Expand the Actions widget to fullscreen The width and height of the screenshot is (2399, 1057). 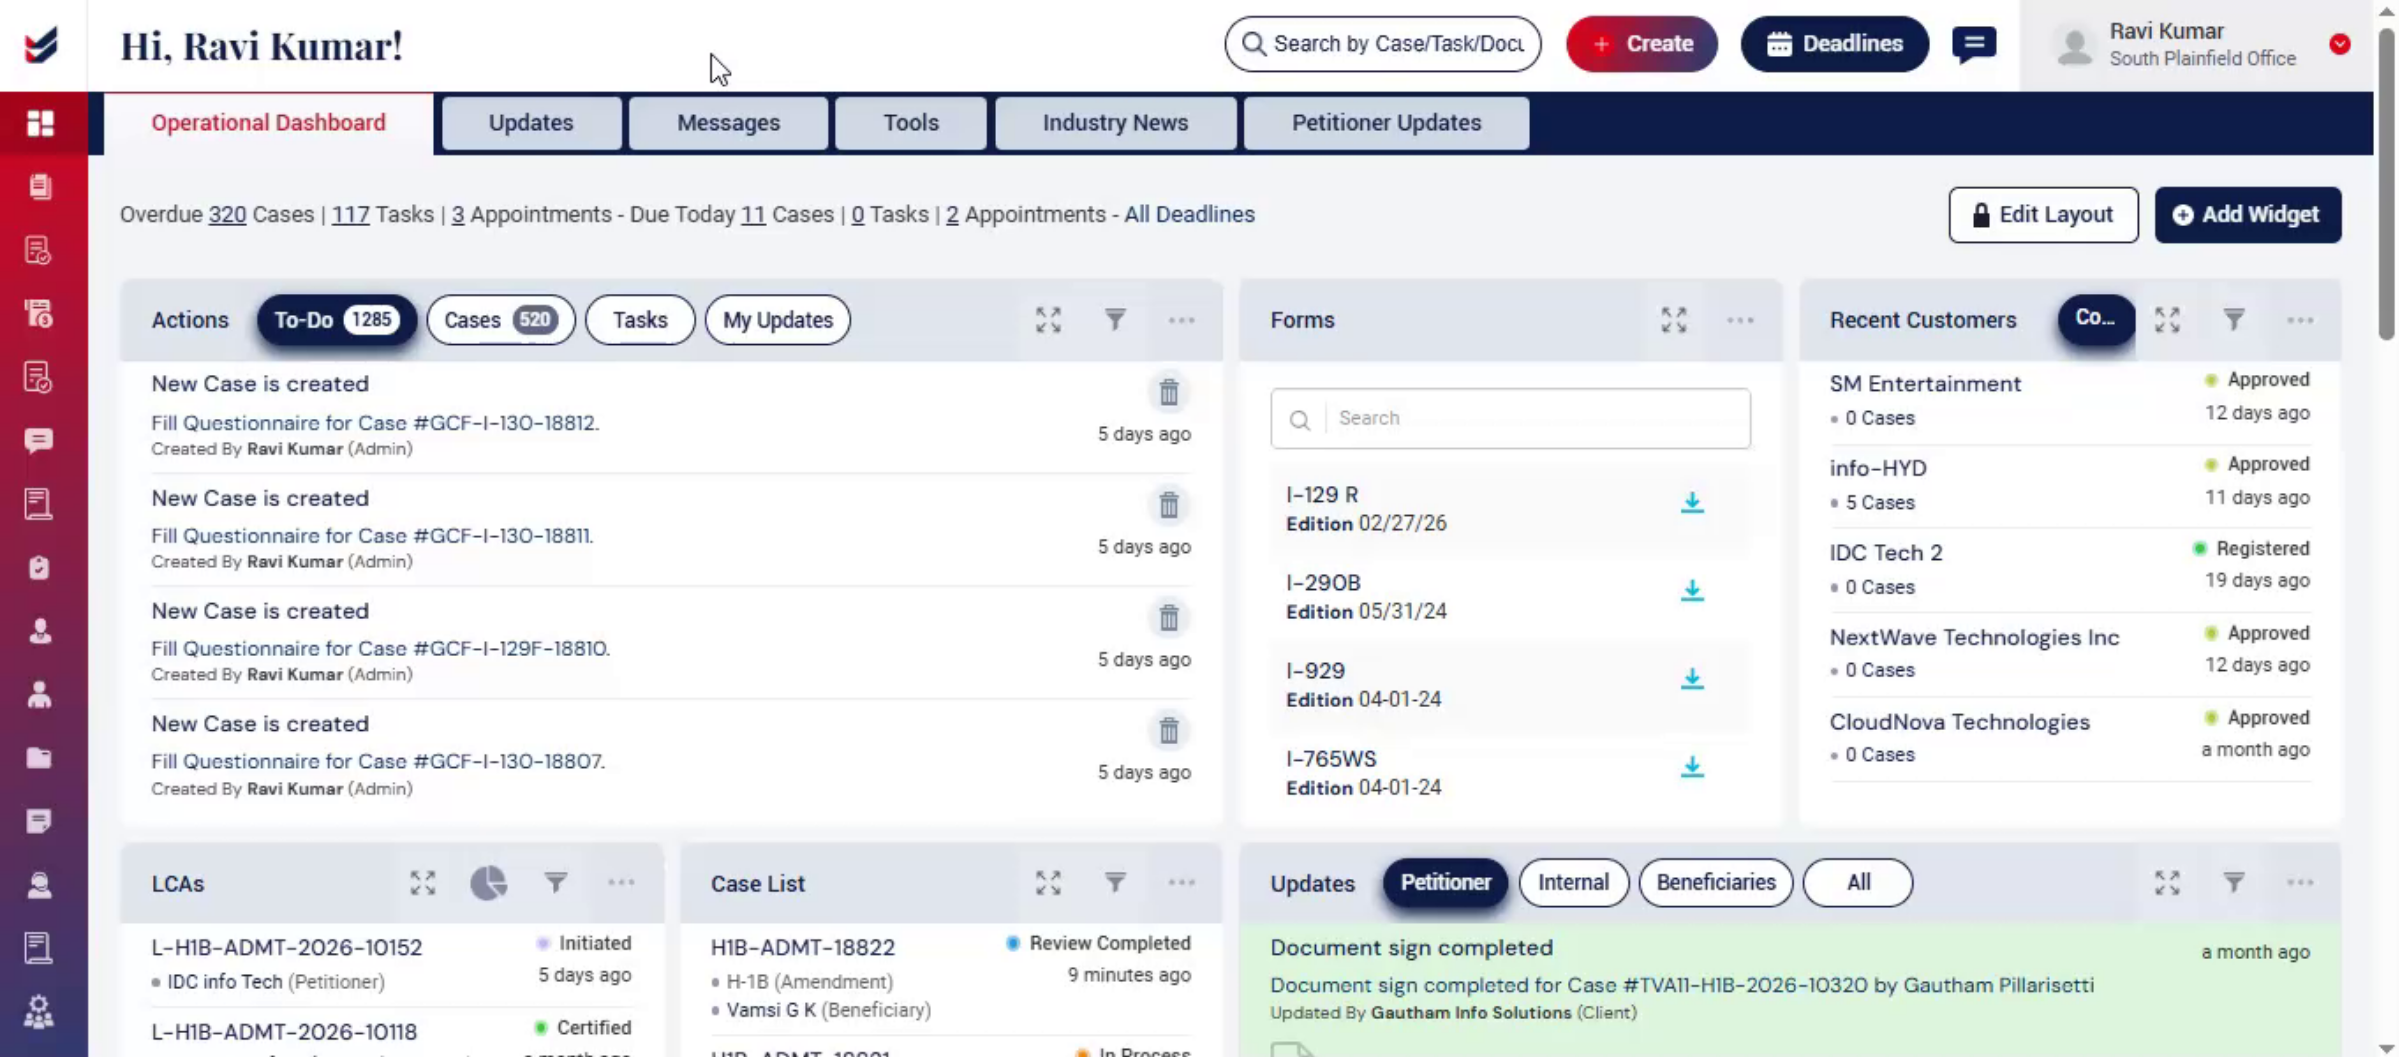1048,320
